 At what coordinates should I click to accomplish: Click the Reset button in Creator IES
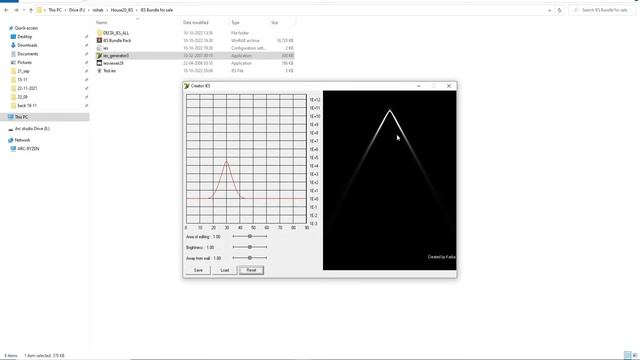point(251,270)
